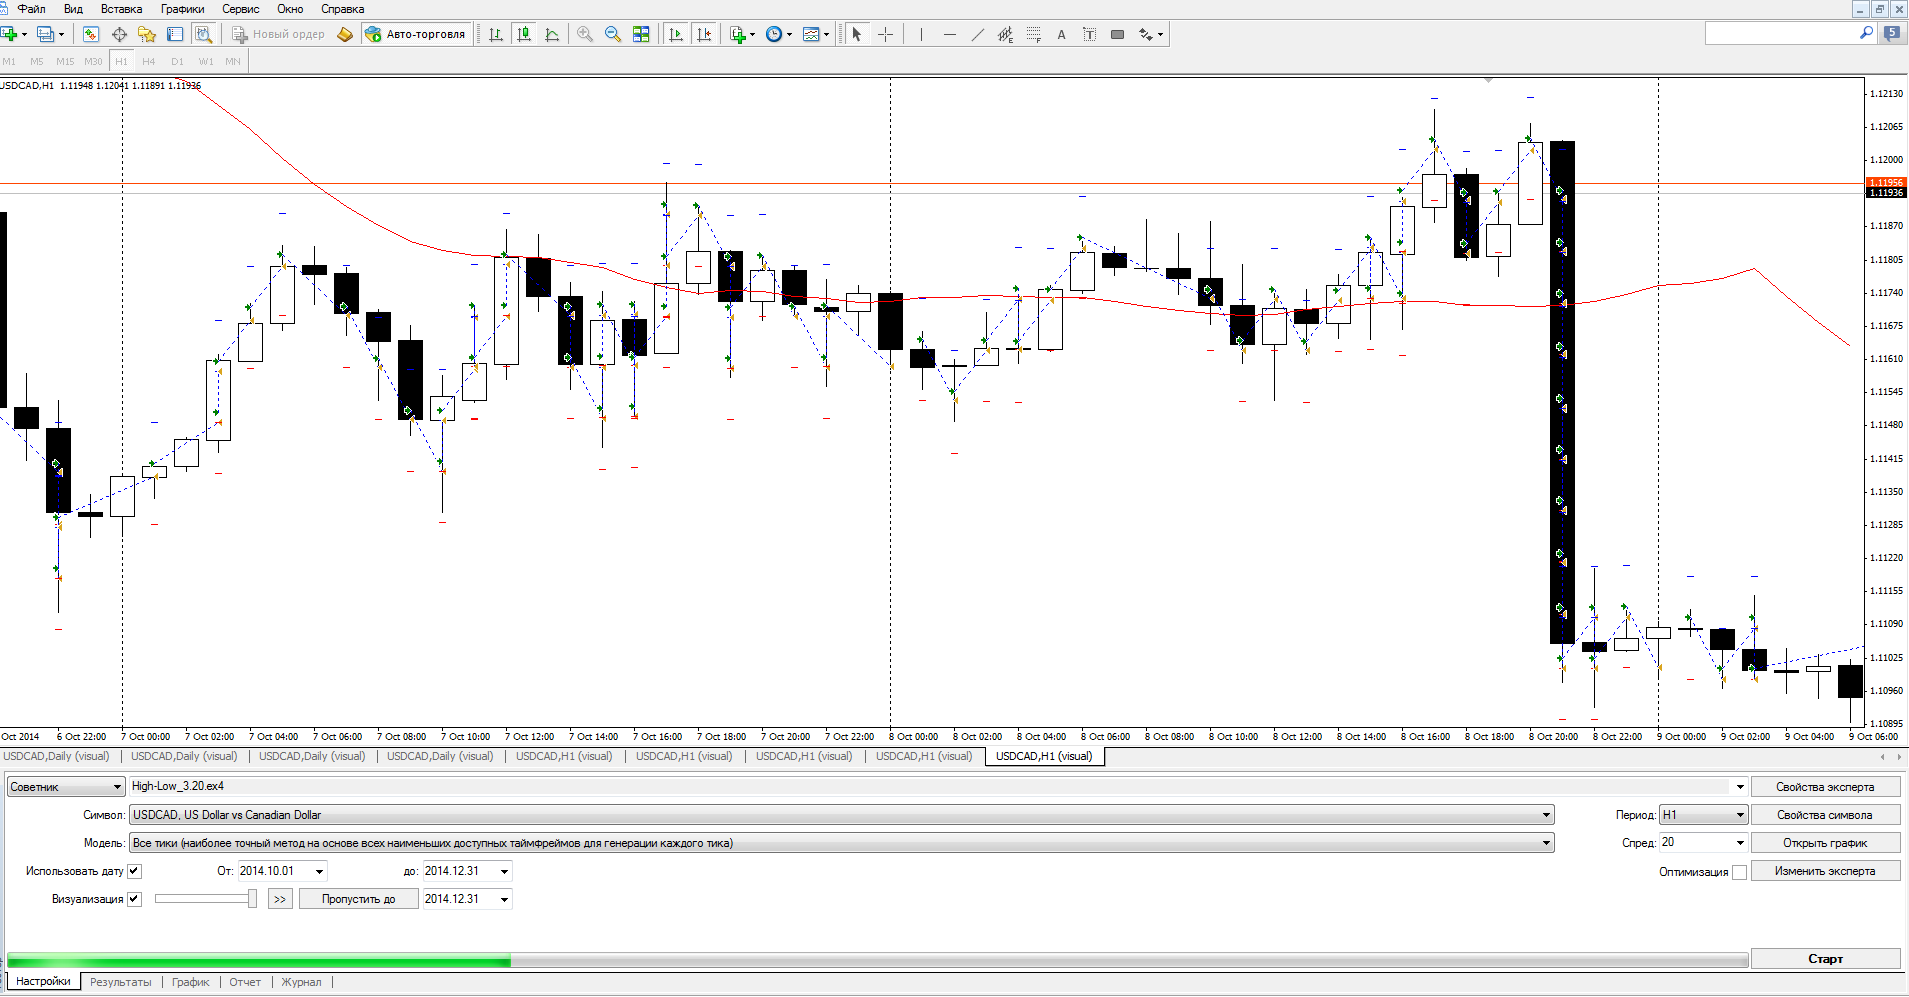The height and width of the screenshot is (997, 1909).
Task: Click the Изменить эксперта button
Action: [x=1825, y=871]
